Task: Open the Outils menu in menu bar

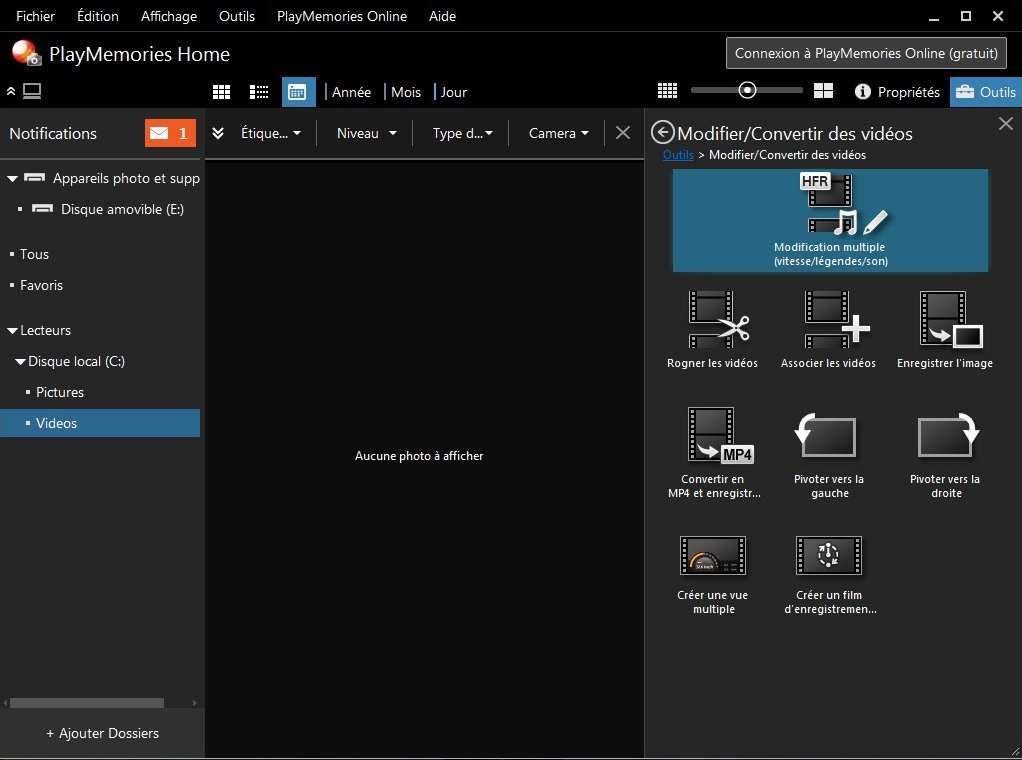Action: coord(237,16)
